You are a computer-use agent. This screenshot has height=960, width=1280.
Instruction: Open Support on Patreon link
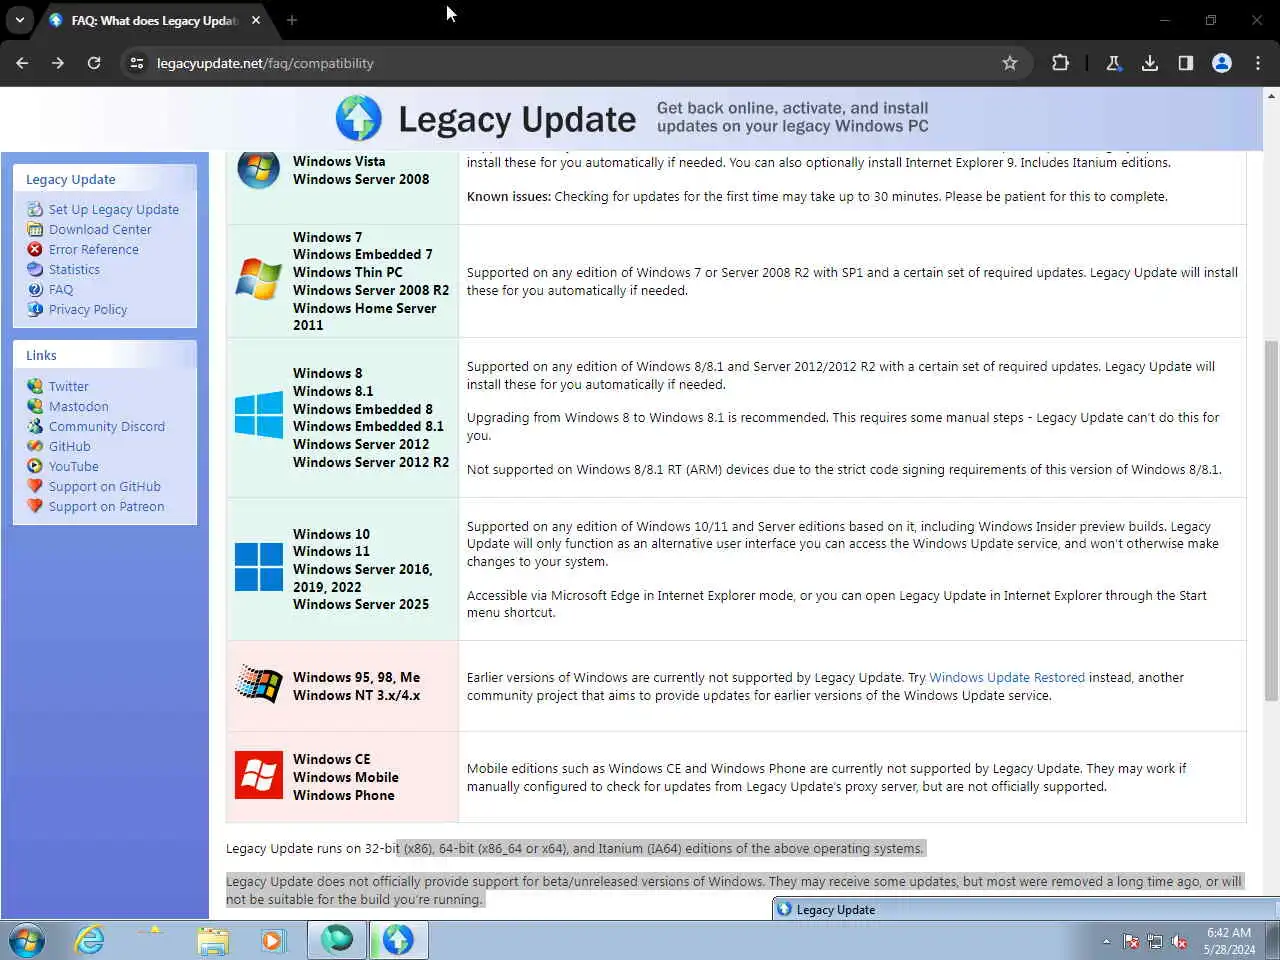click(x=107, y=506)
